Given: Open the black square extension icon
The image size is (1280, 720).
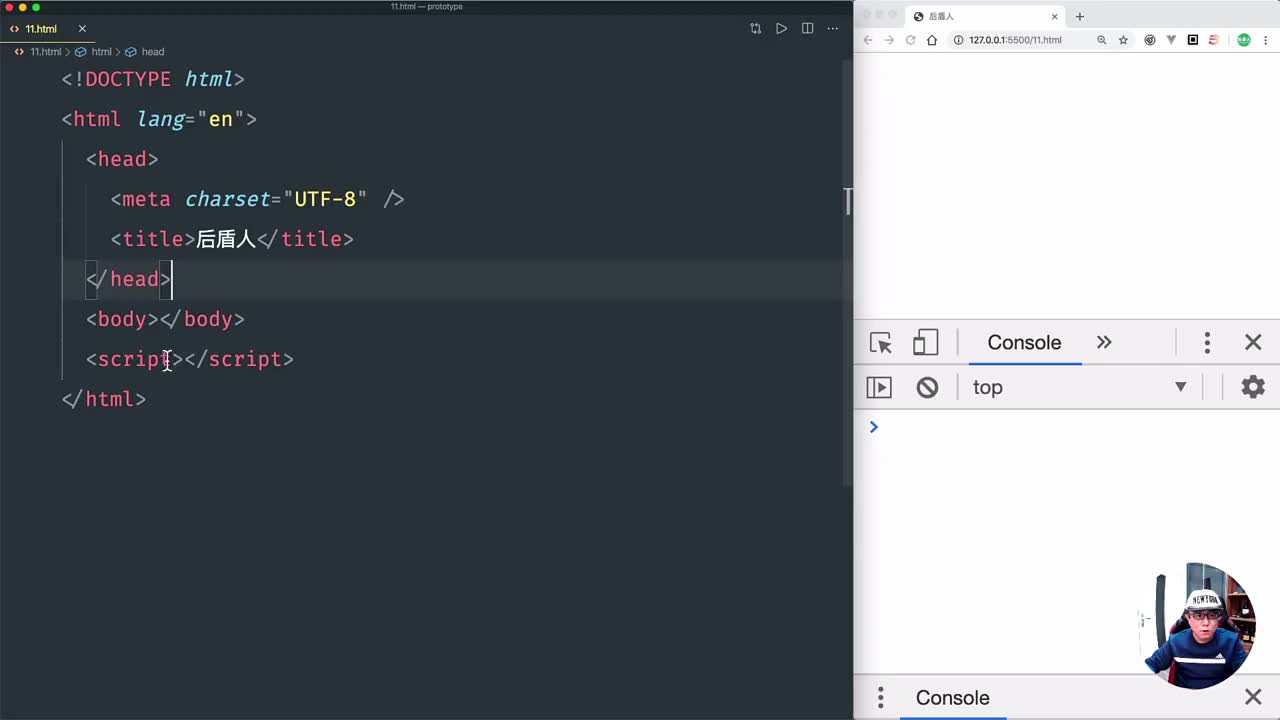Looking at the screenshot, I should 1193,40.
